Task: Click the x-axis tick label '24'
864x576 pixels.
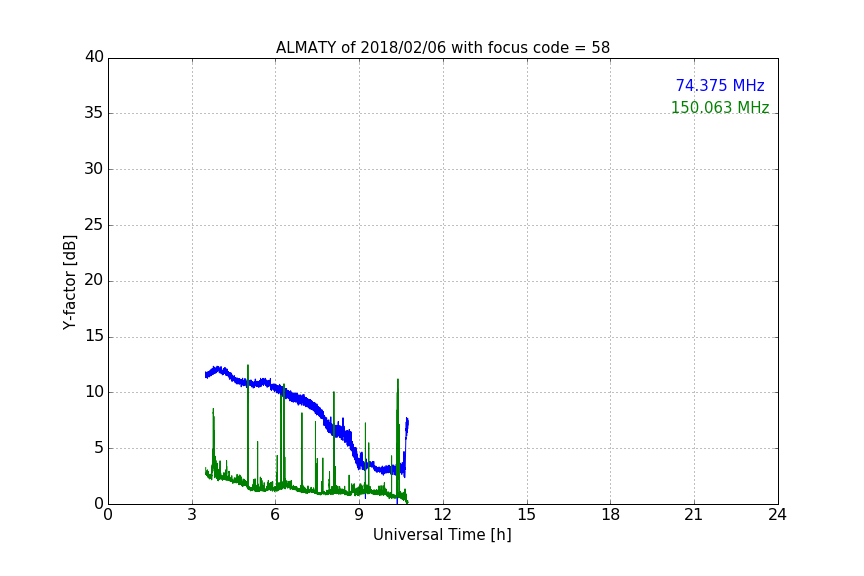Action: (x=777, y=515)
